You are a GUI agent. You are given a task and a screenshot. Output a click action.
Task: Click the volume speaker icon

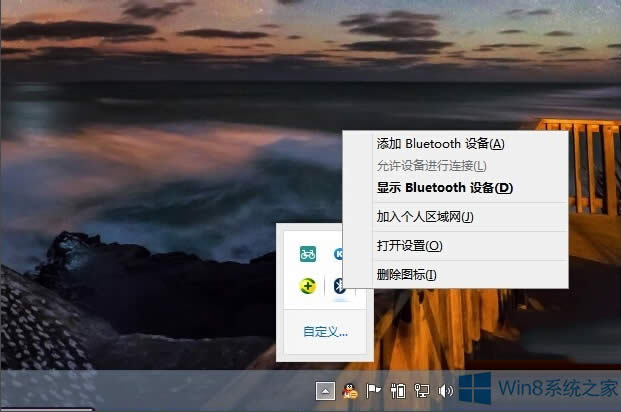click(445, 391)
